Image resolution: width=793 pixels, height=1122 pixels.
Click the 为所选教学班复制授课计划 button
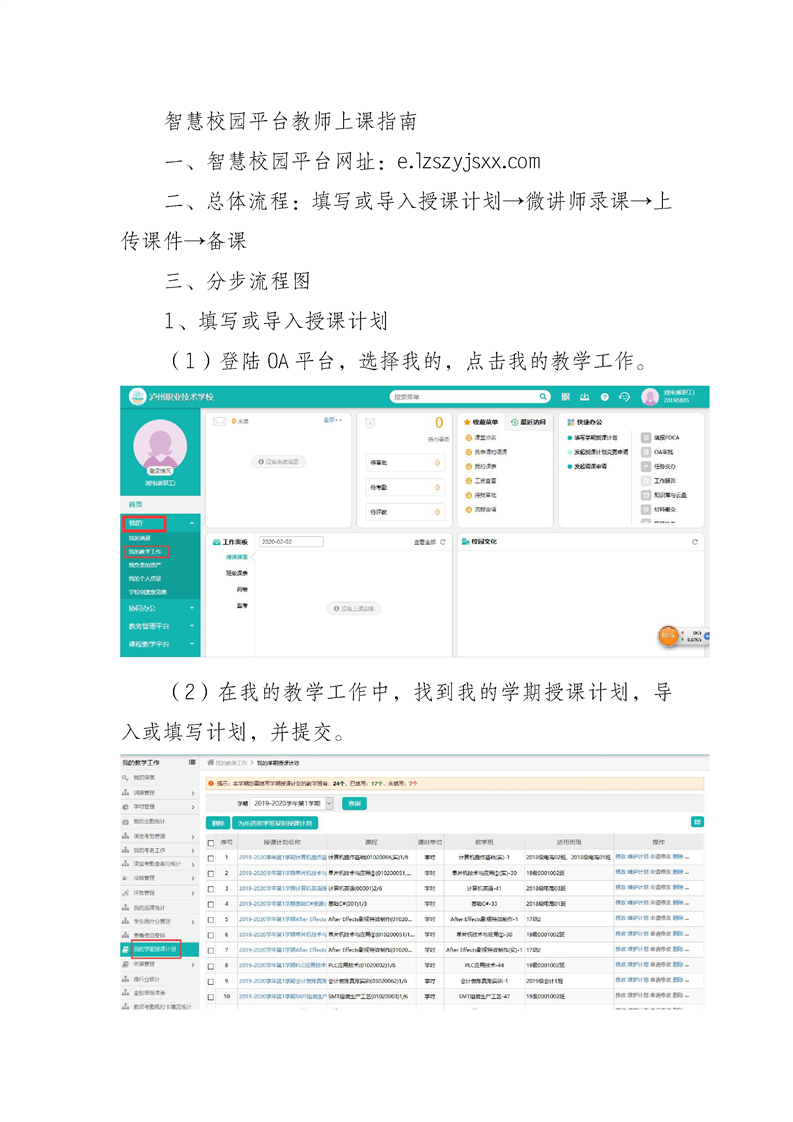pos(273,823)
